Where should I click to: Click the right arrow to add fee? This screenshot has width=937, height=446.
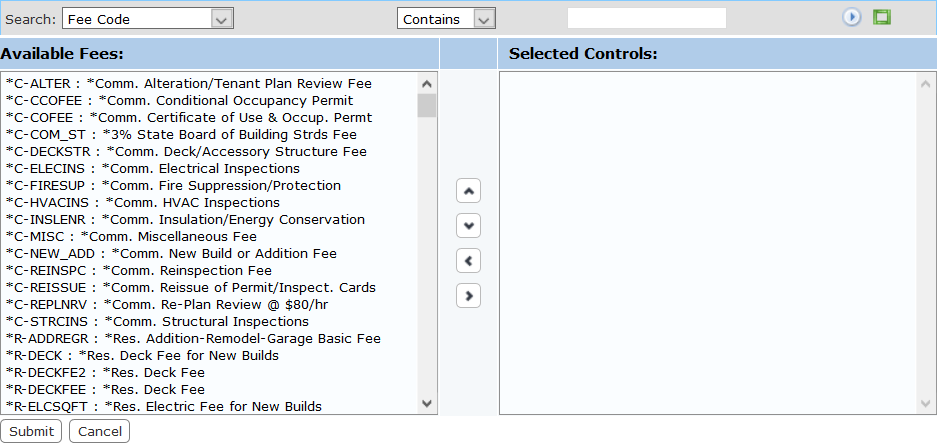point(469,295)
